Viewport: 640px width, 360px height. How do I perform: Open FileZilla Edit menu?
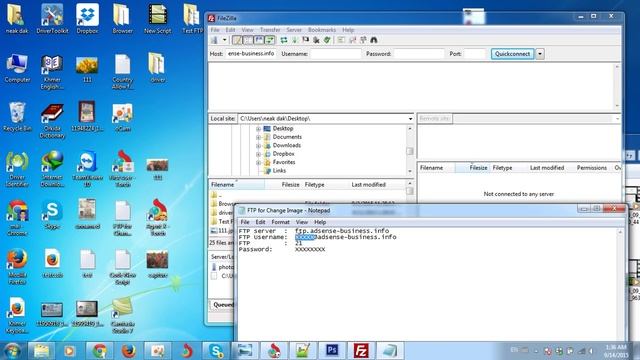[x=230, y=30]
